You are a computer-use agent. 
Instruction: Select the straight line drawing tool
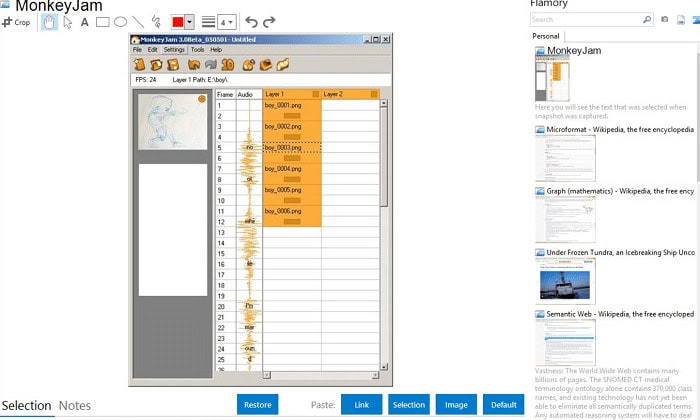138,22
